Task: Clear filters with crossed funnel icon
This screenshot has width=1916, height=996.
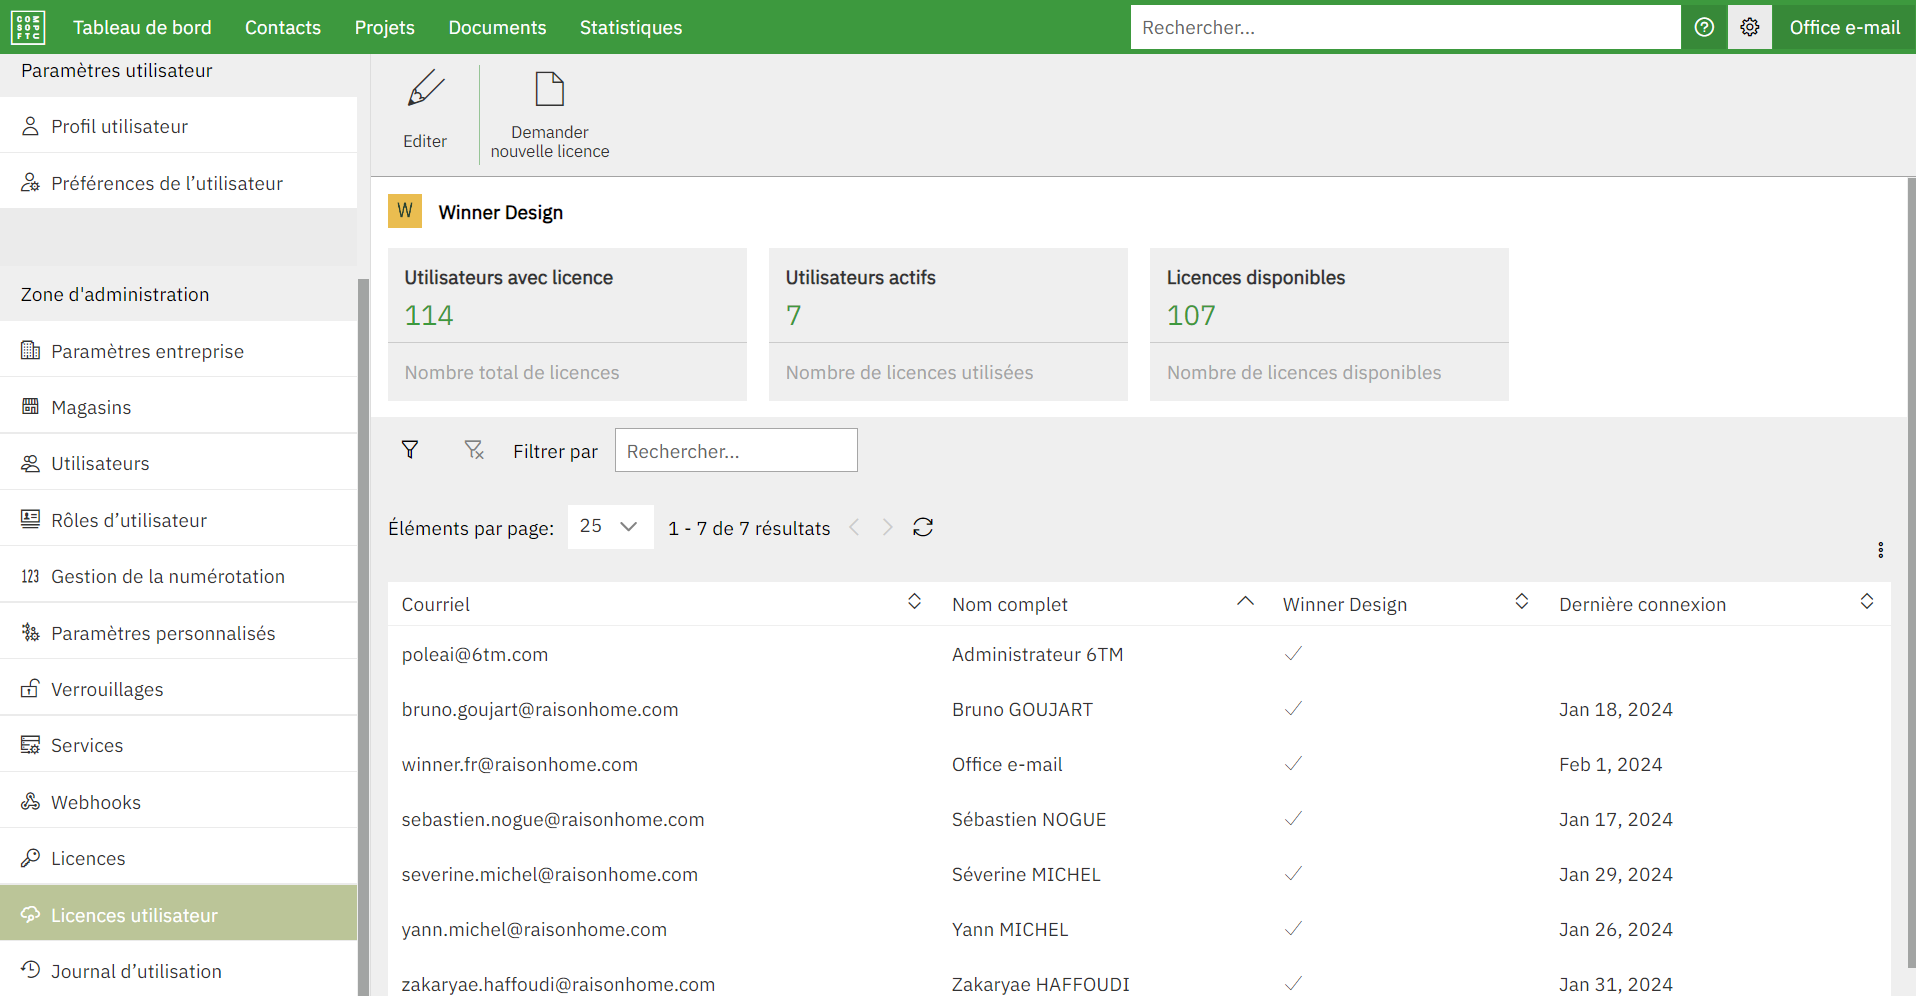Action: click(474, 450)
